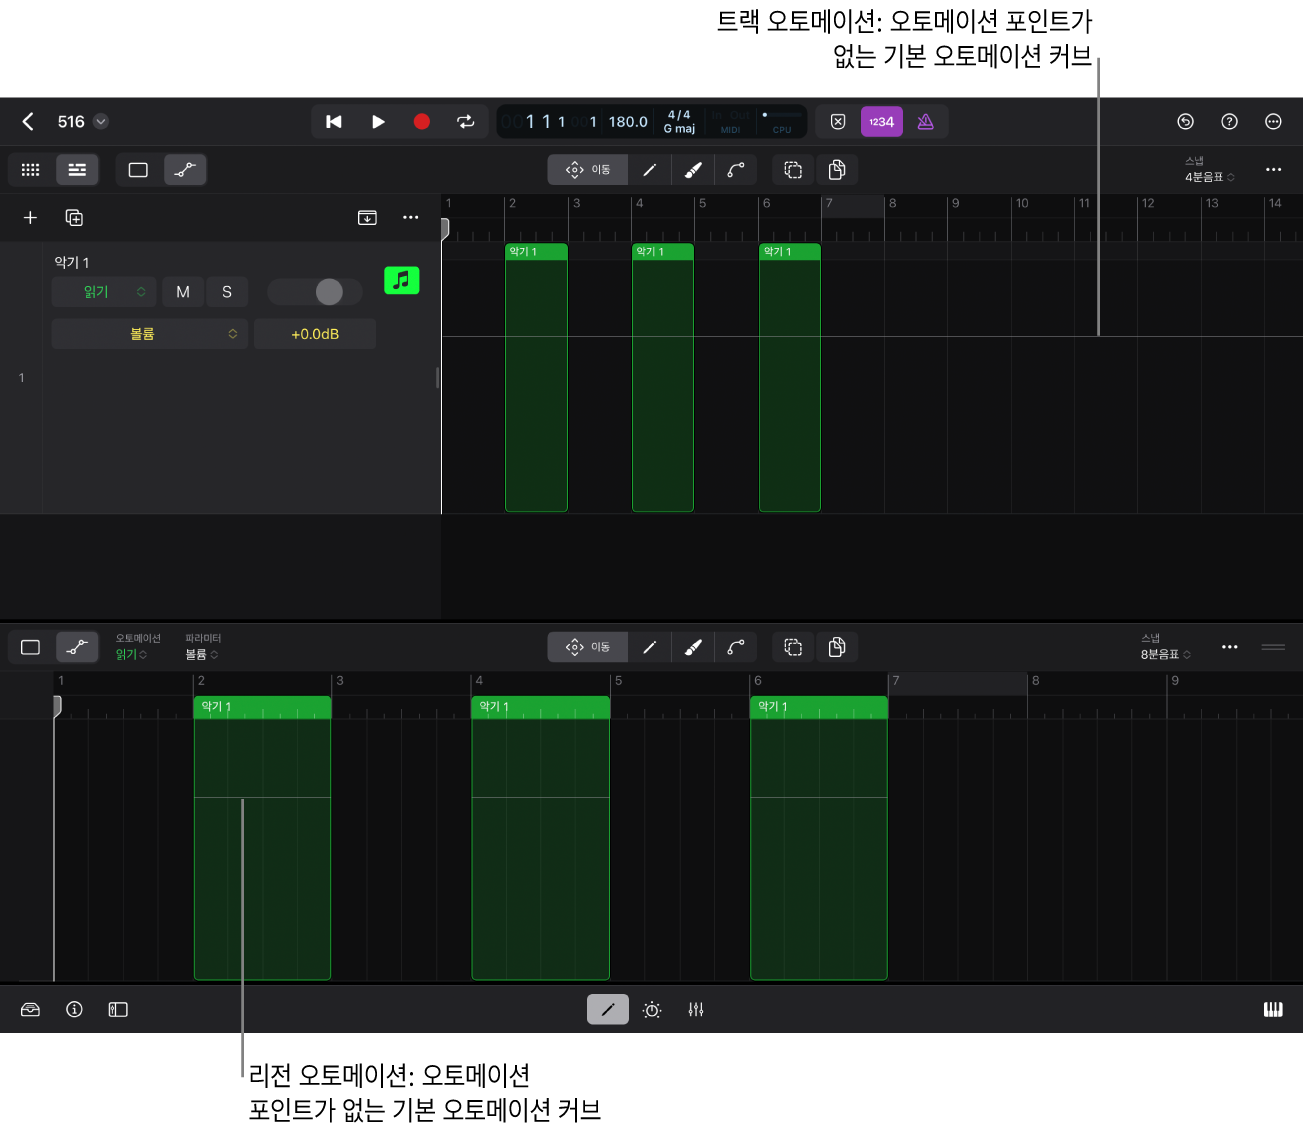Add a new track with plus icon
1303x1131 pixels.
(30, 218)
